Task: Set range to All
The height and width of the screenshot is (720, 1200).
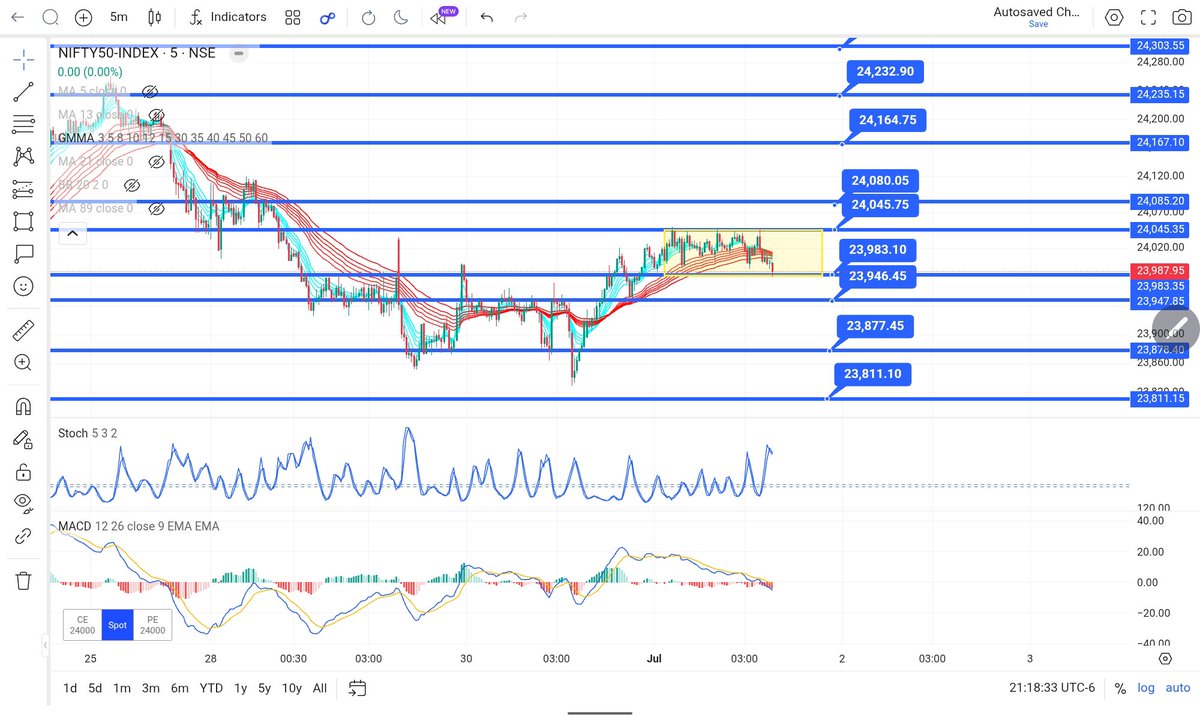Action: [319, 688]
